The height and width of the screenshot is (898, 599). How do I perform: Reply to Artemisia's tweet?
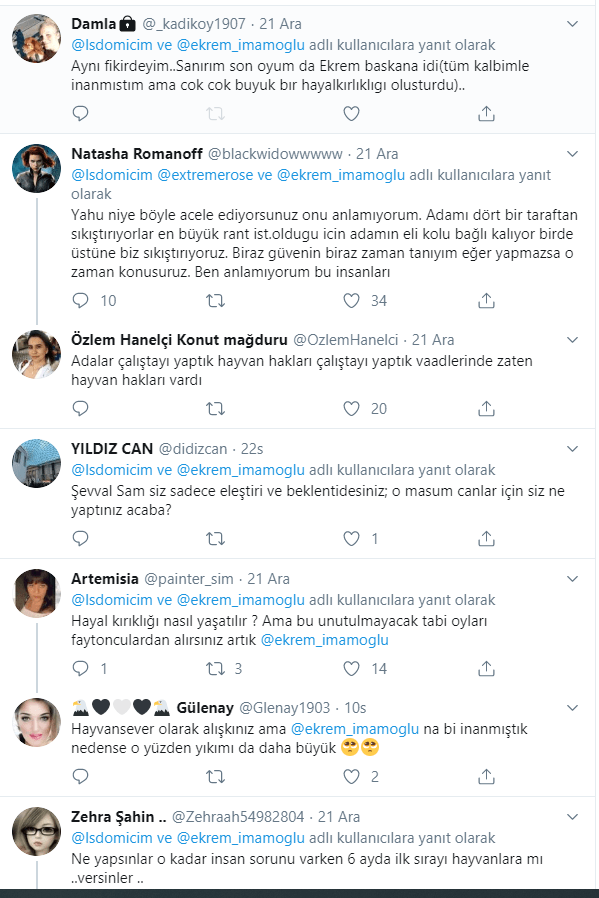click(x=80, y=668)
